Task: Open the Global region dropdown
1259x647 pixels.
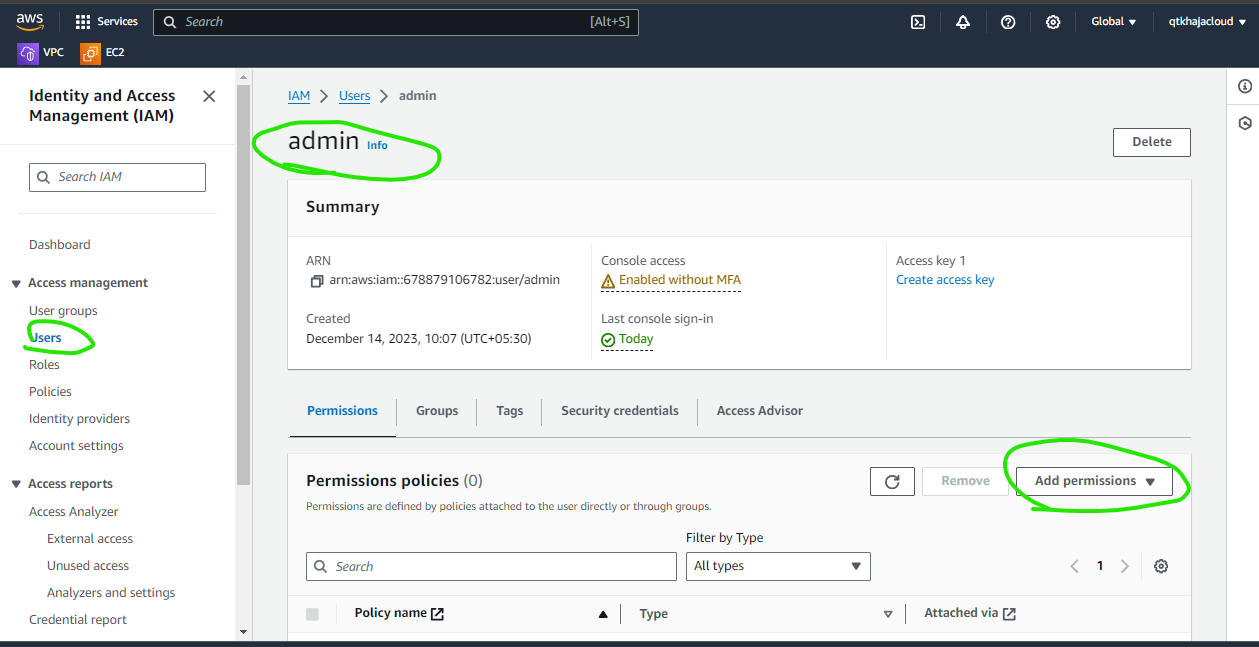Action: point(1114,22)
